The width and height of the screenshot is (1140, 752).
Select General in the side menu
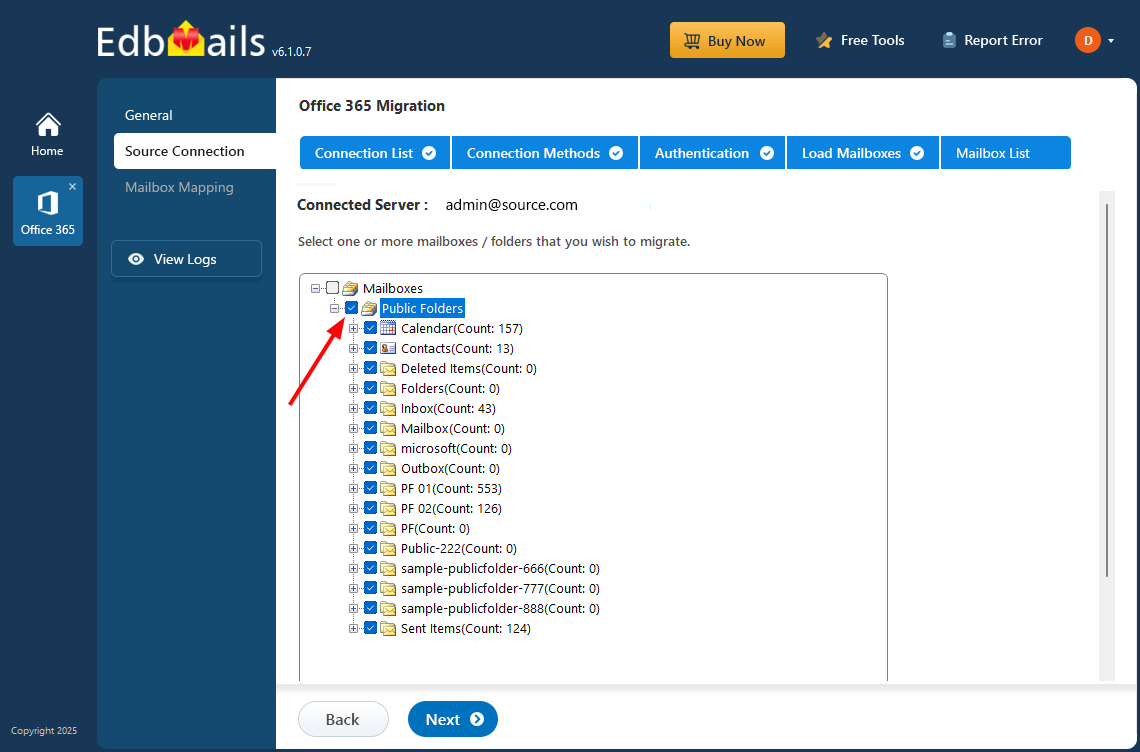148,115
